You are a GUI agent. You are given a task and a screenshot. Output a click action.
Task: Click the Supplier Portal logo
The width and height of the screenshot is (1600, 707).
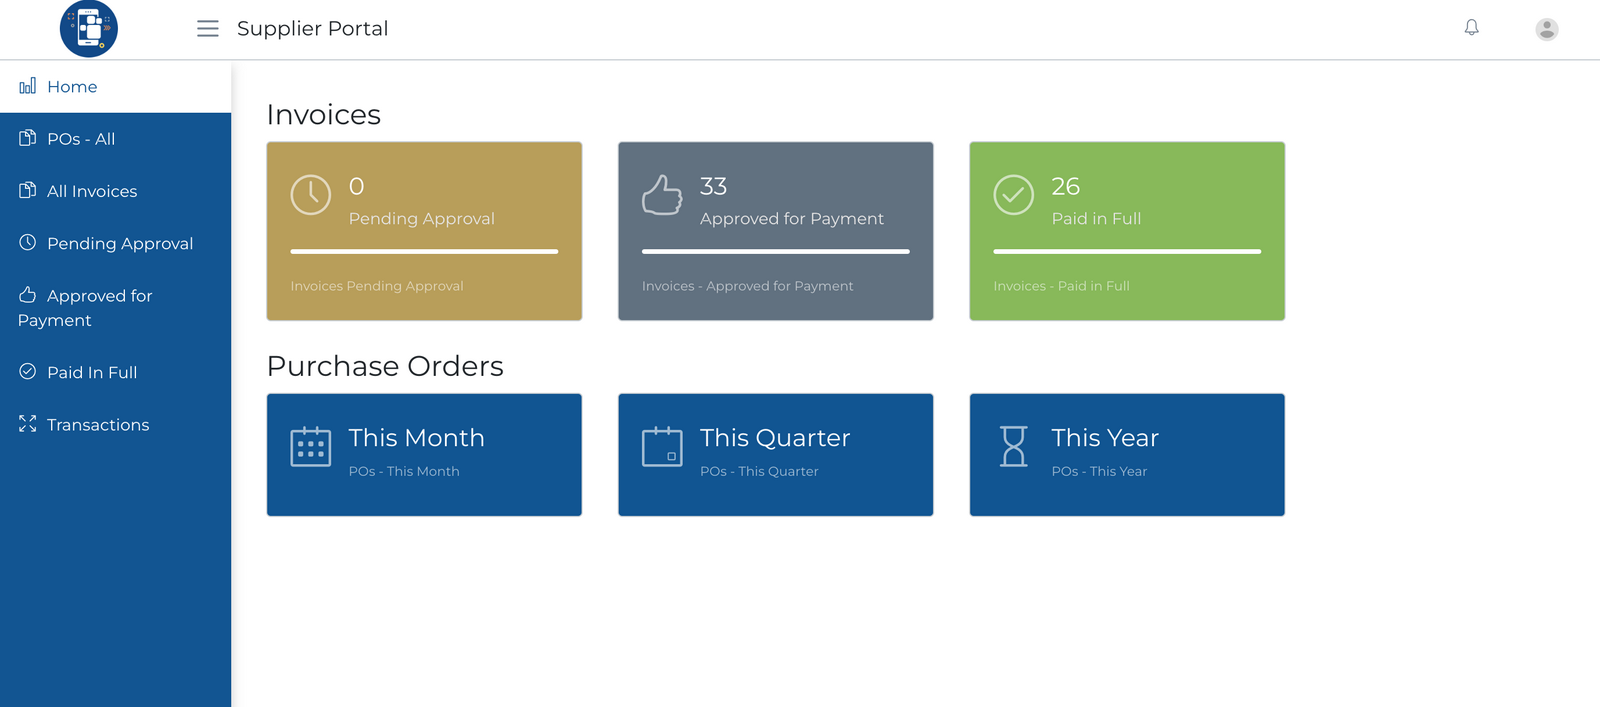pyautogui.click(x=89, y=29)
